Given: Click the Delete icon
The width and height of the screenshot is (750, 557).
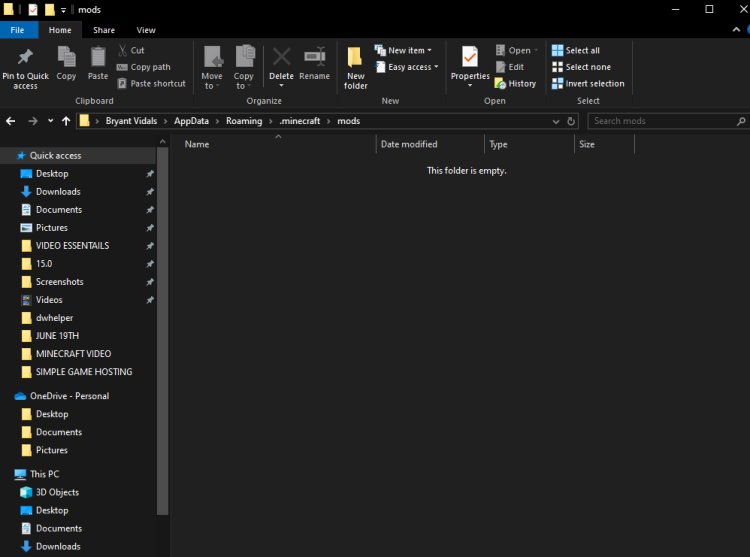Looking at the screenshot, I should [x=281, y=57].
